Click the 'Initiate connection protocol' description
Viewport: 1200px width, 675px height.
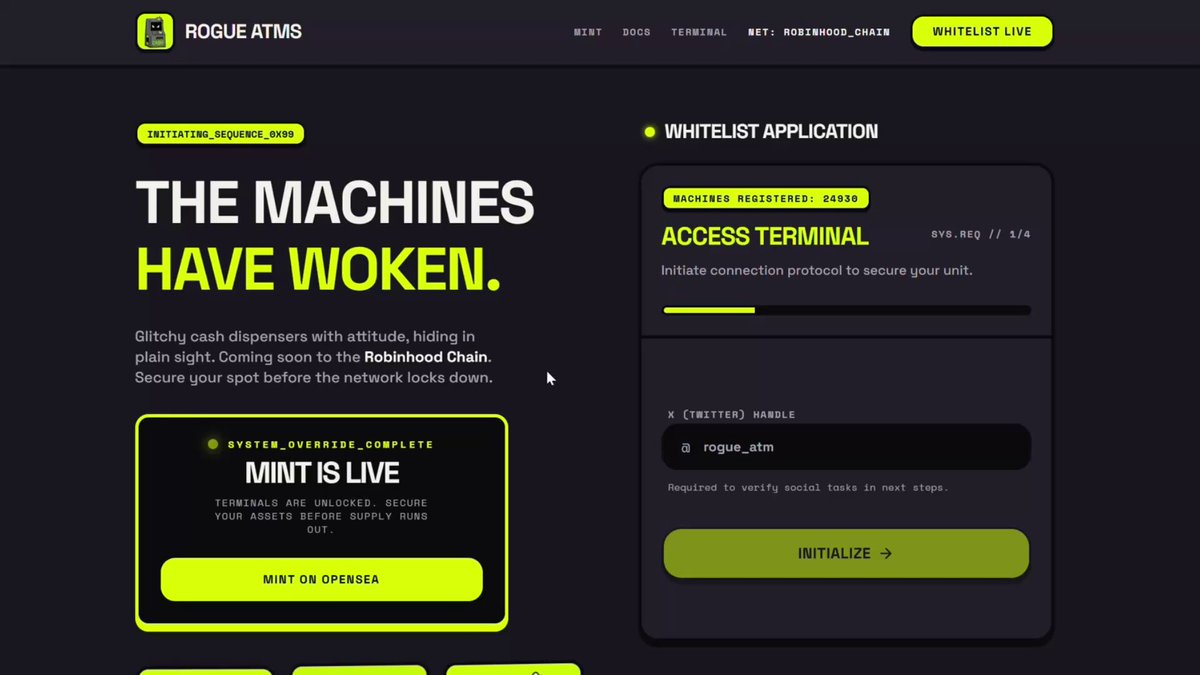(817, 271)
